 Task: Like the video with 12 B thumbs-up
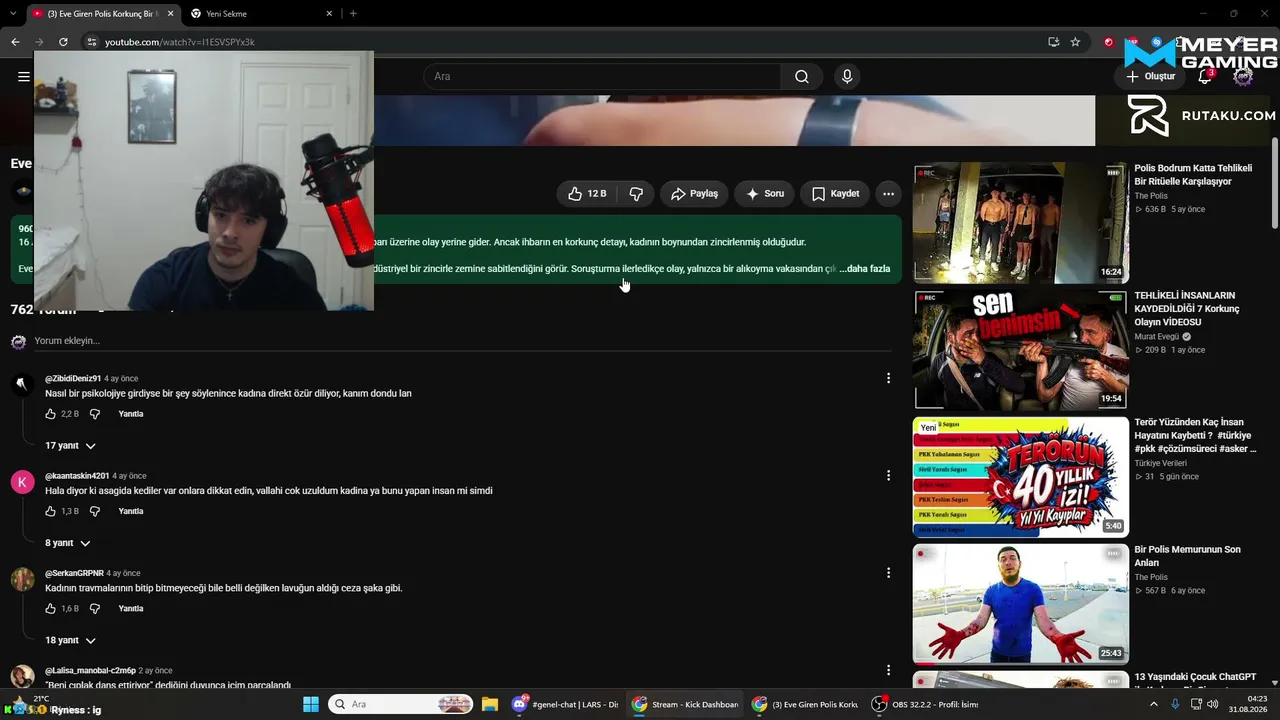tap(587, 194)
